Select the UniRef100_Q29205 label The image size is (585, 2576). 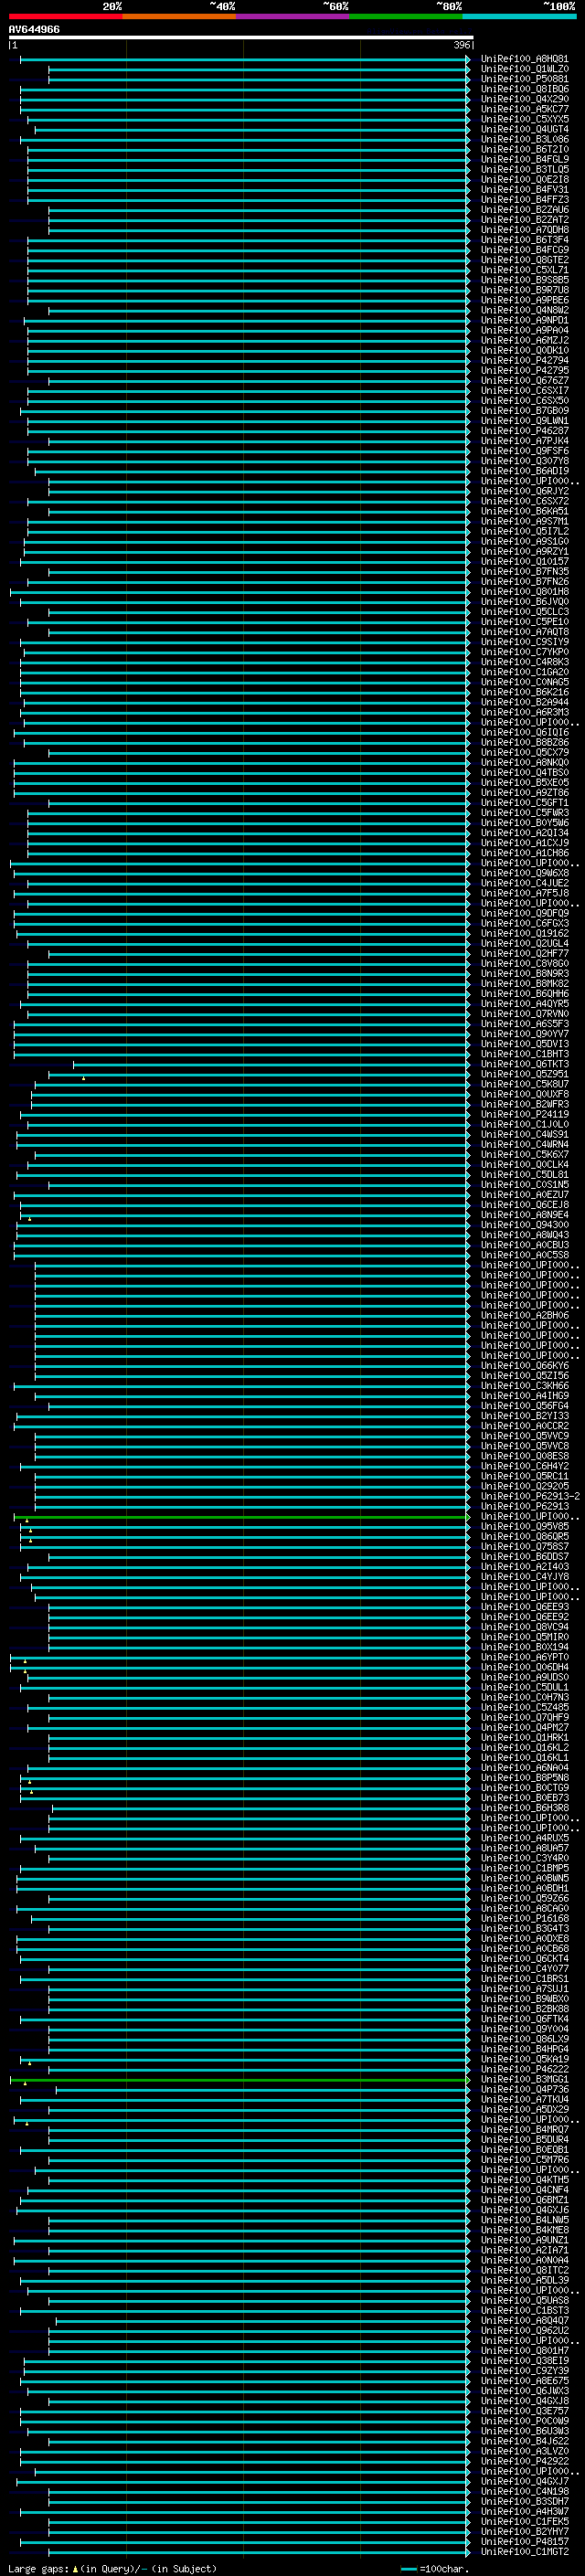coord(525,1486)
